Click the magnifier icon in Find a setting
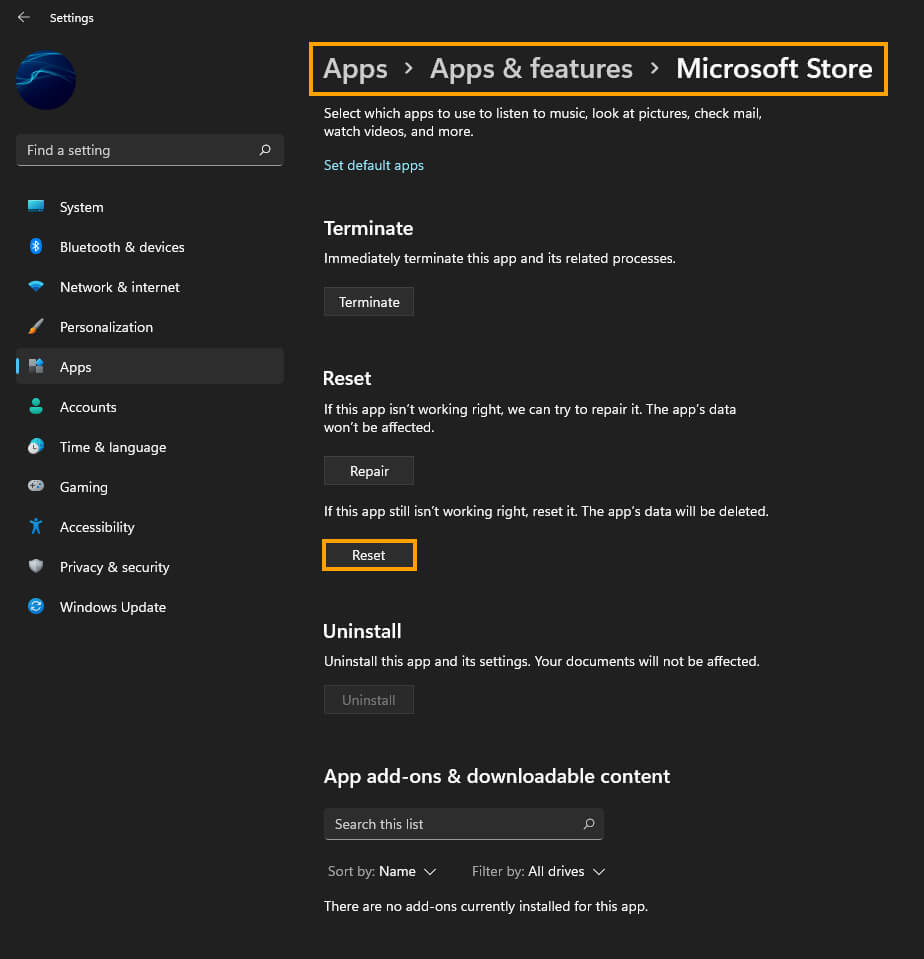924x959 pixels. (x=265, y=150)
